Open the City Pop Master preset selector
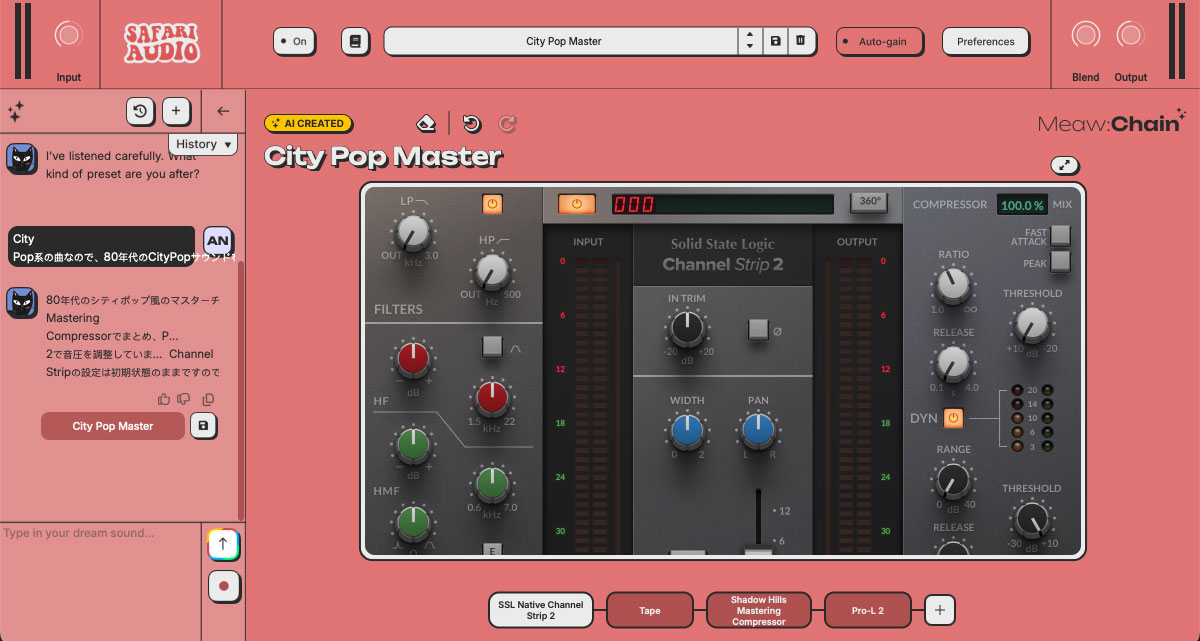The image size is (1200, 641). point(561,41)
